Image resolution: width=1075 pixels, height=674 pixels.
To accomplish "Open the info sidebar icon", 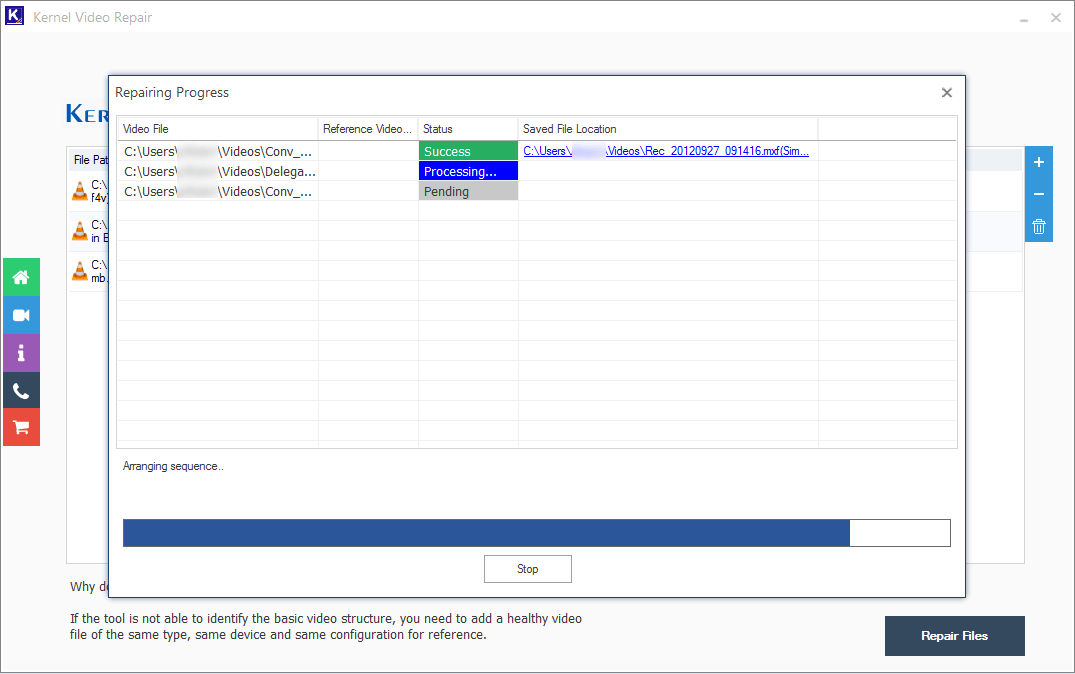I will tap(21, 352).
